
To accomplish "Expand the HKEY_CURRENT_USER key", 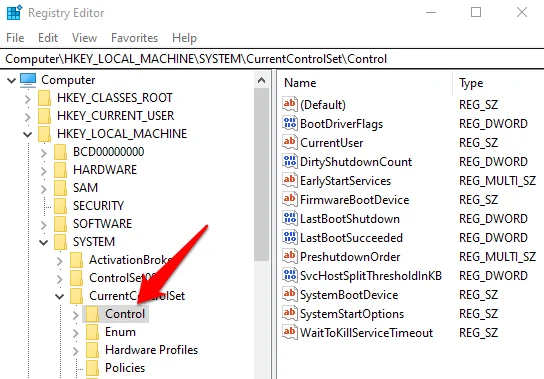I will pos(28,117).
